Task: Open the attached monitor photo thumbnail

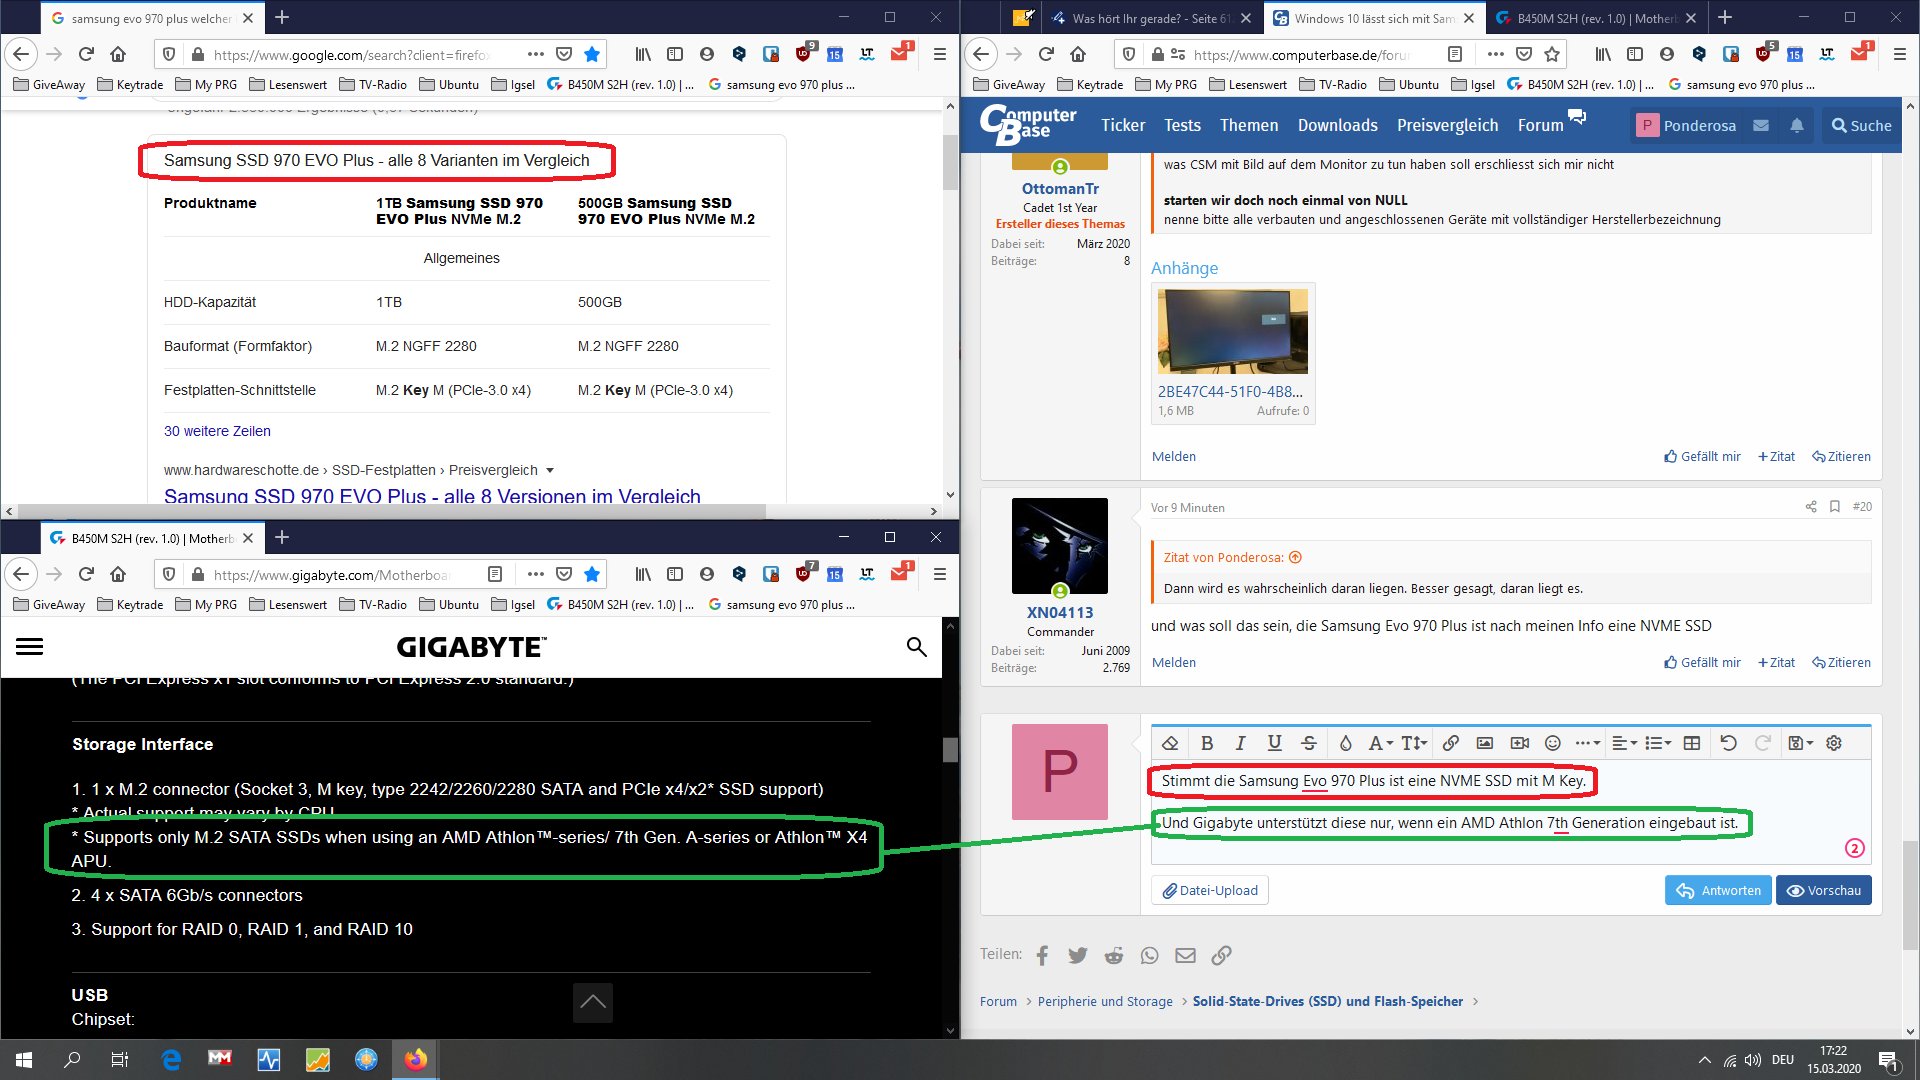Action: (x=1232, y=331)
